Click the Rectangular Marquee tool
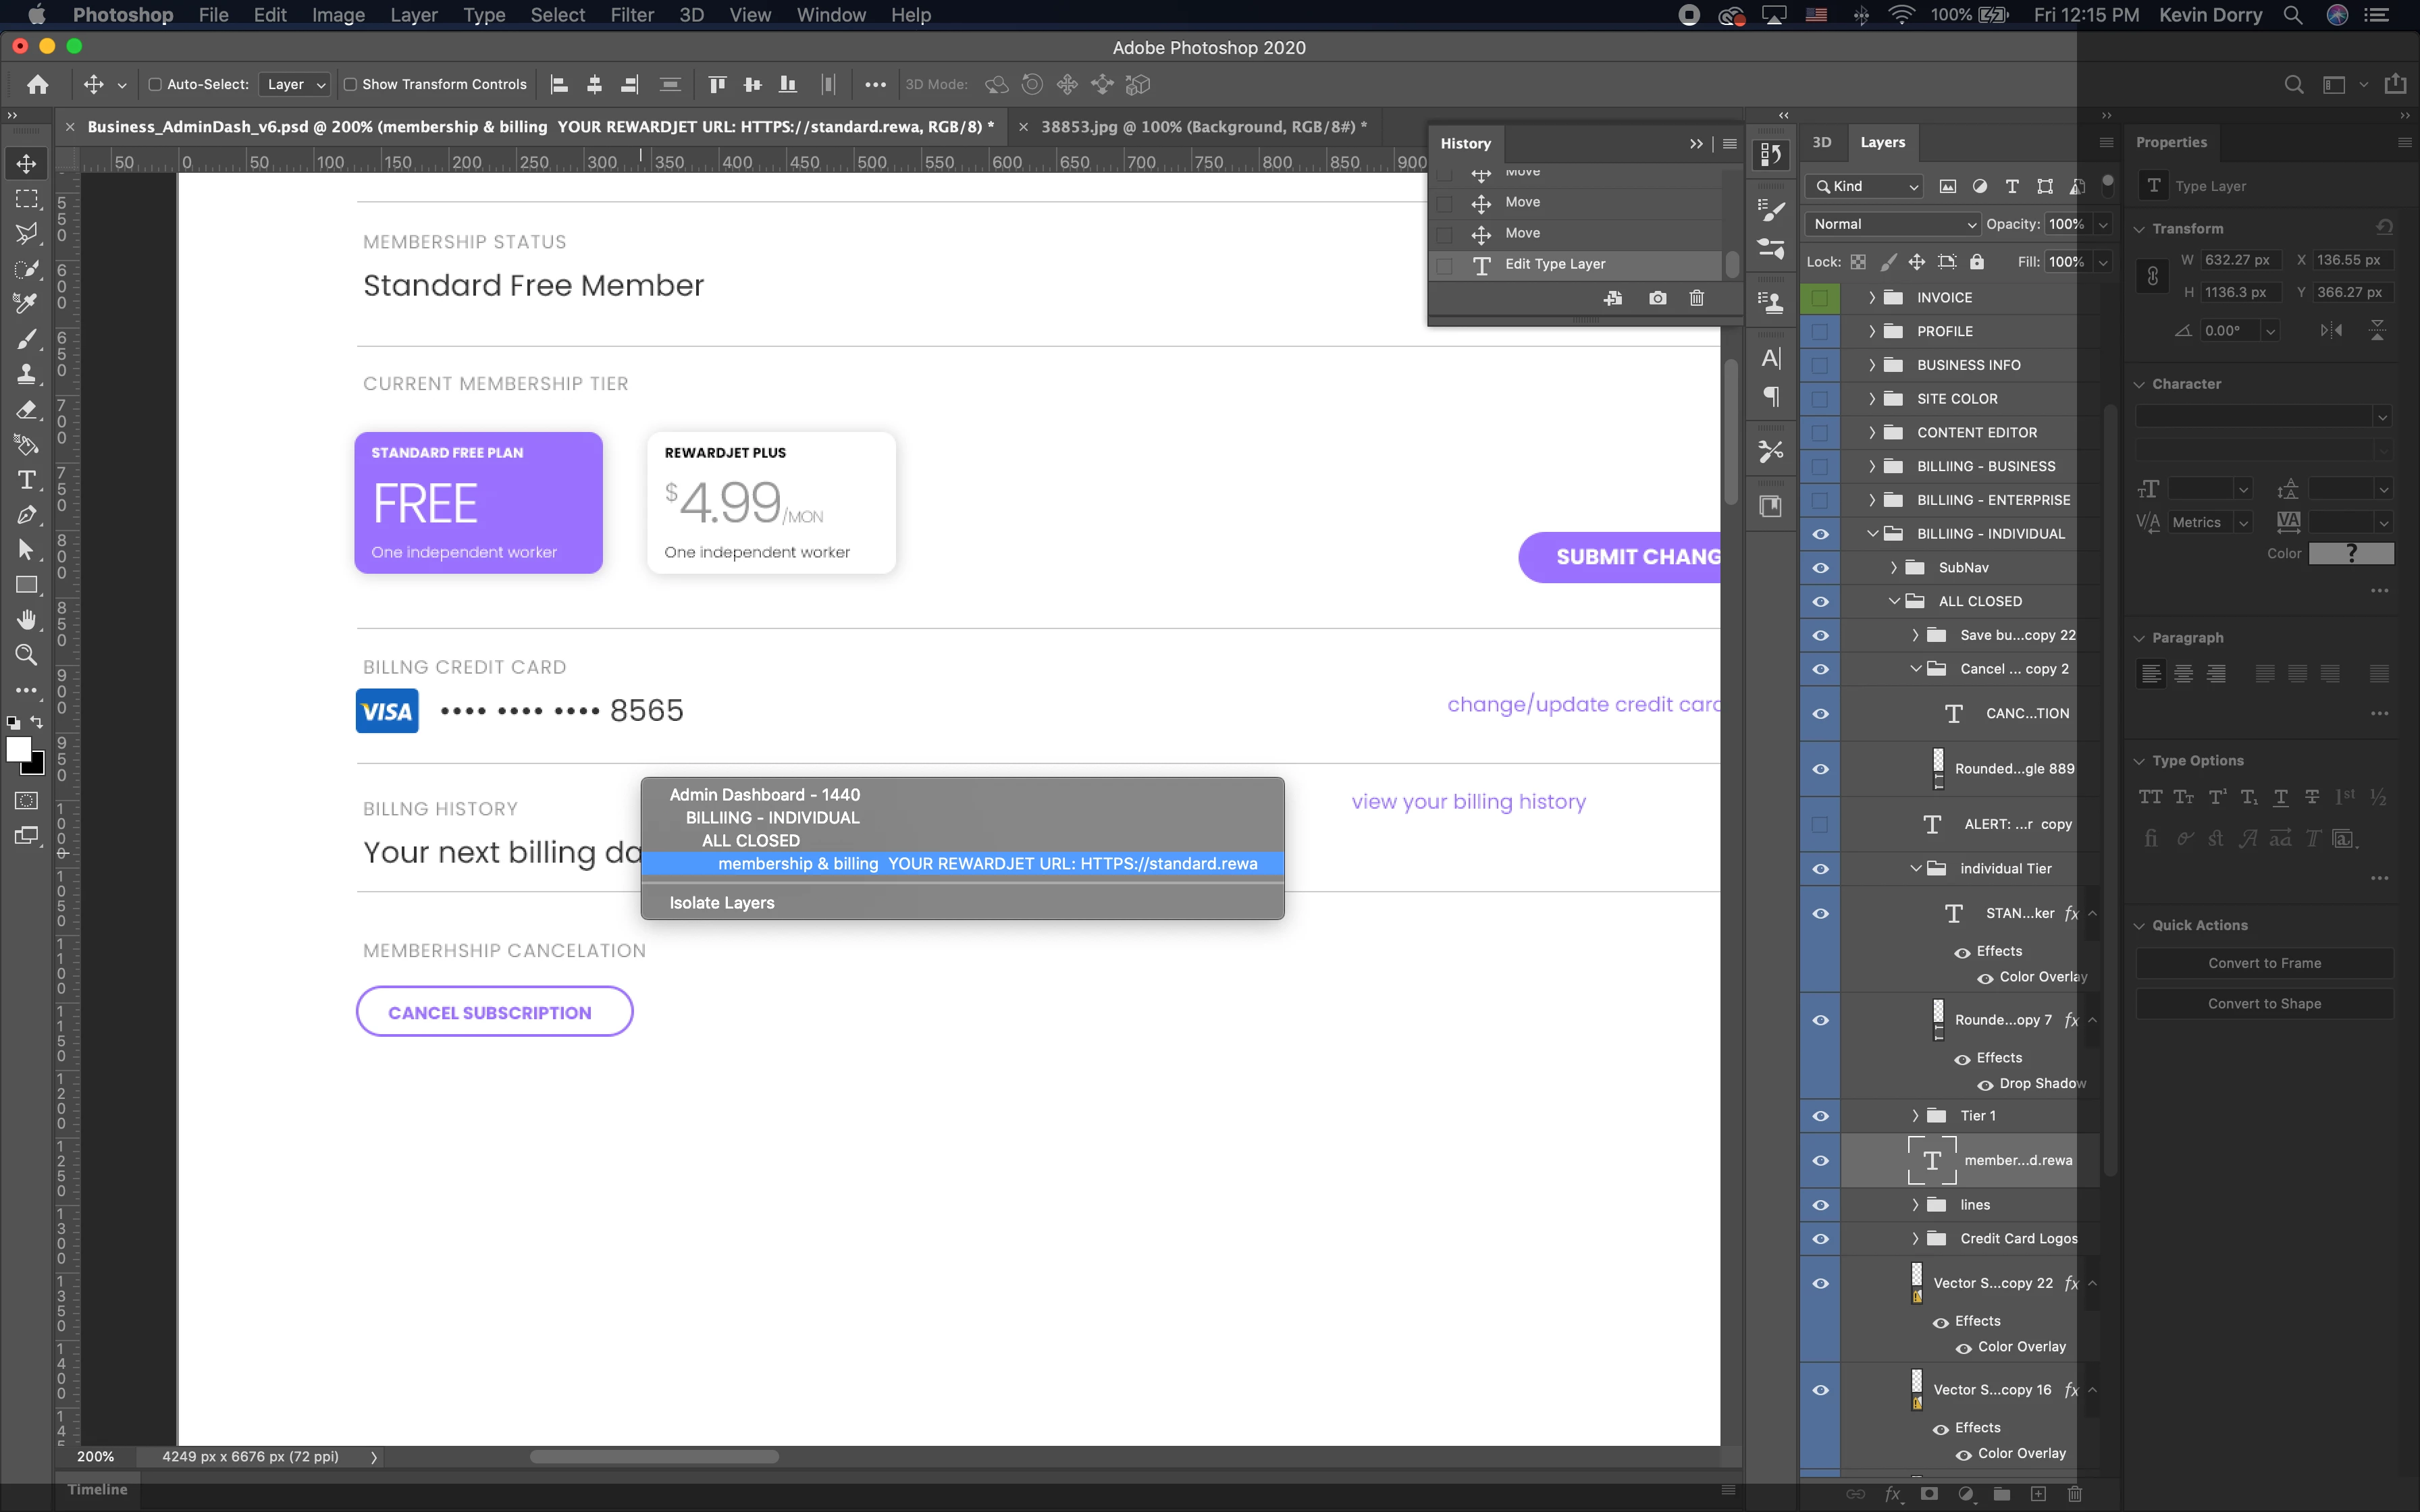This screenshot has width=2420, height=1512. coord(26,199)
